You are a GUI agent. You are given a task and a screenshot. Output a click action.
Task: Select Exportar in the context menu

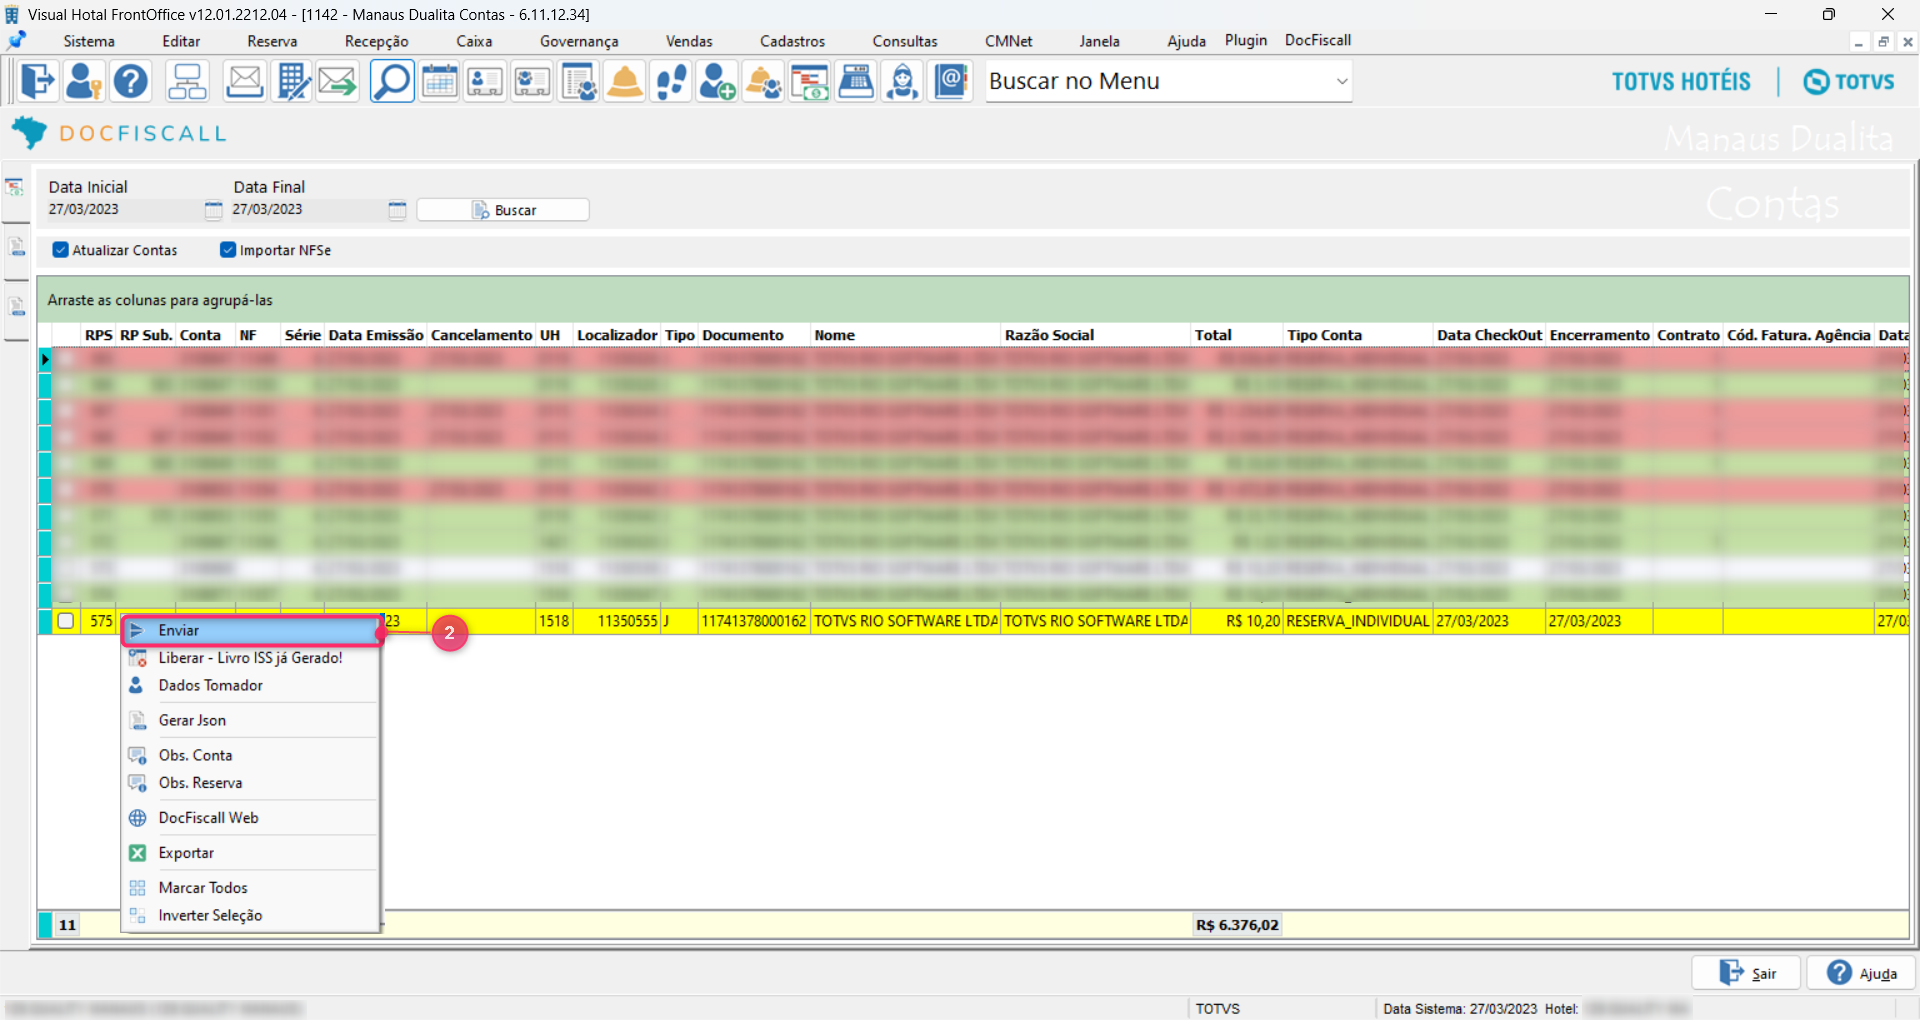[x=251, y=853]
